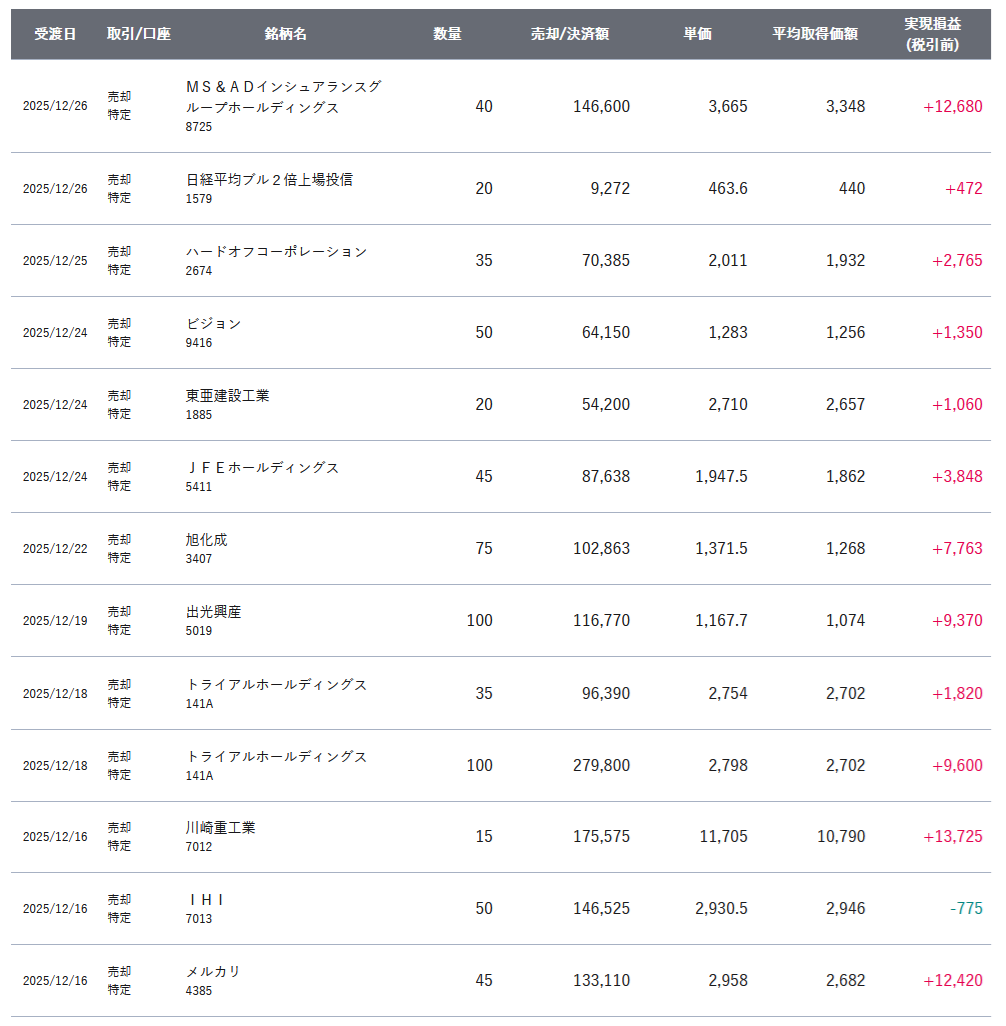1006x1026 pixels.
Task: Open the ＭＳ＆ＡＤインシュアランスグループホールディングス stock name
Action: click(x=283, y=97)
